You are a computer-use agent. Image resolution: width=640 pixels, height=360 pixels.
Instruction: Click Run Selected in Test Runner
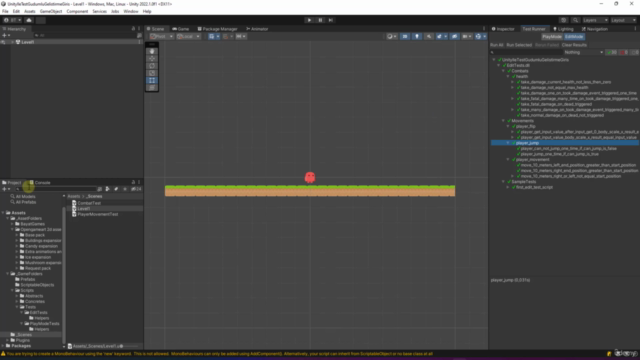coord(519,45)
